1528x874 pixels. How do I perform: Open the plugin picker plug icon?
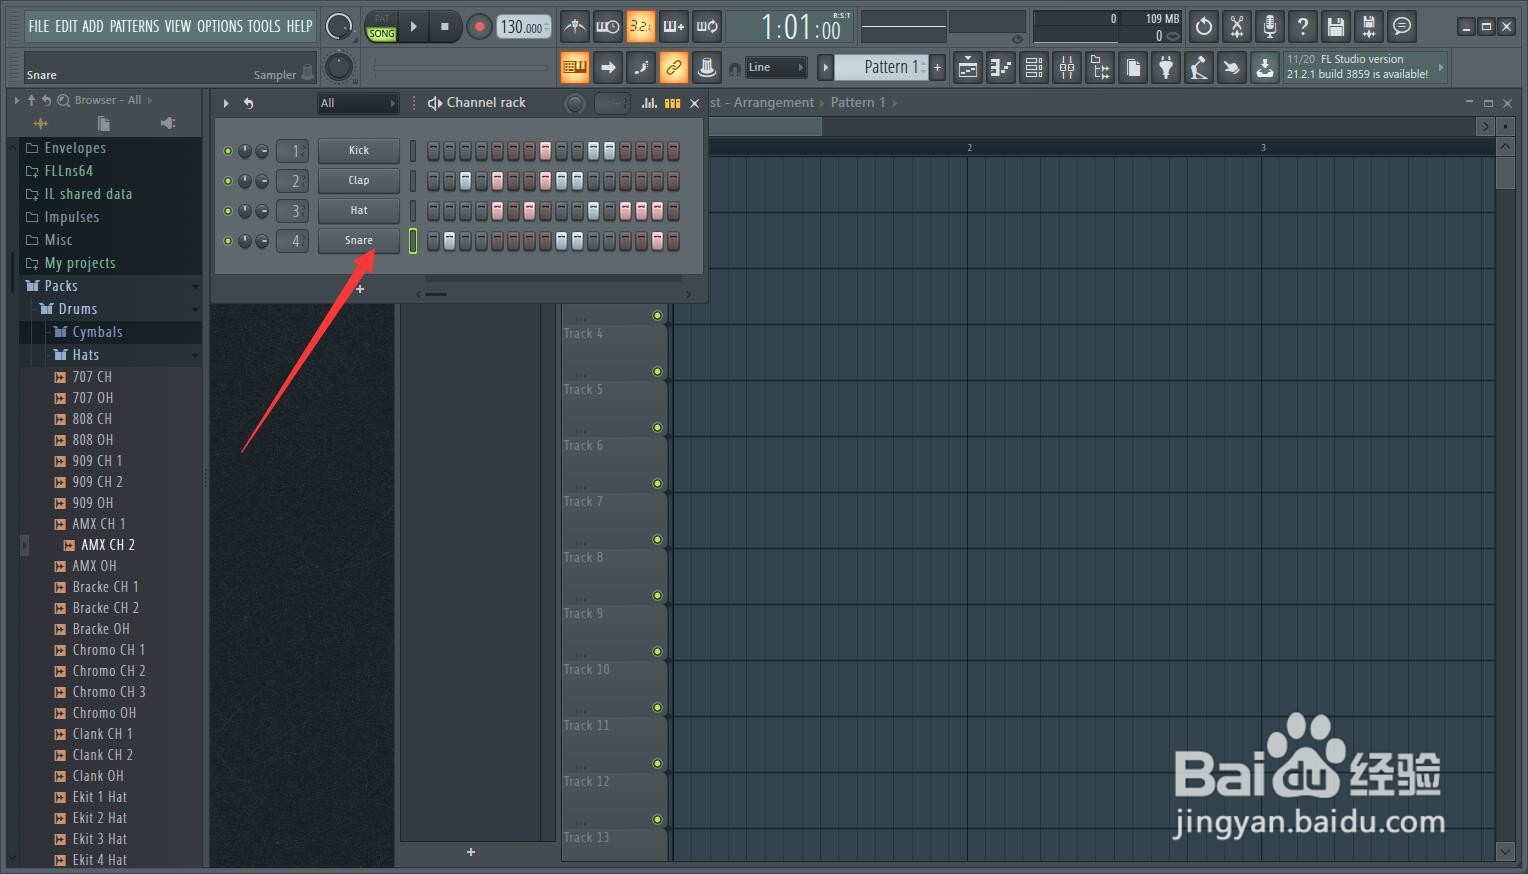(x=1166, y=67)
